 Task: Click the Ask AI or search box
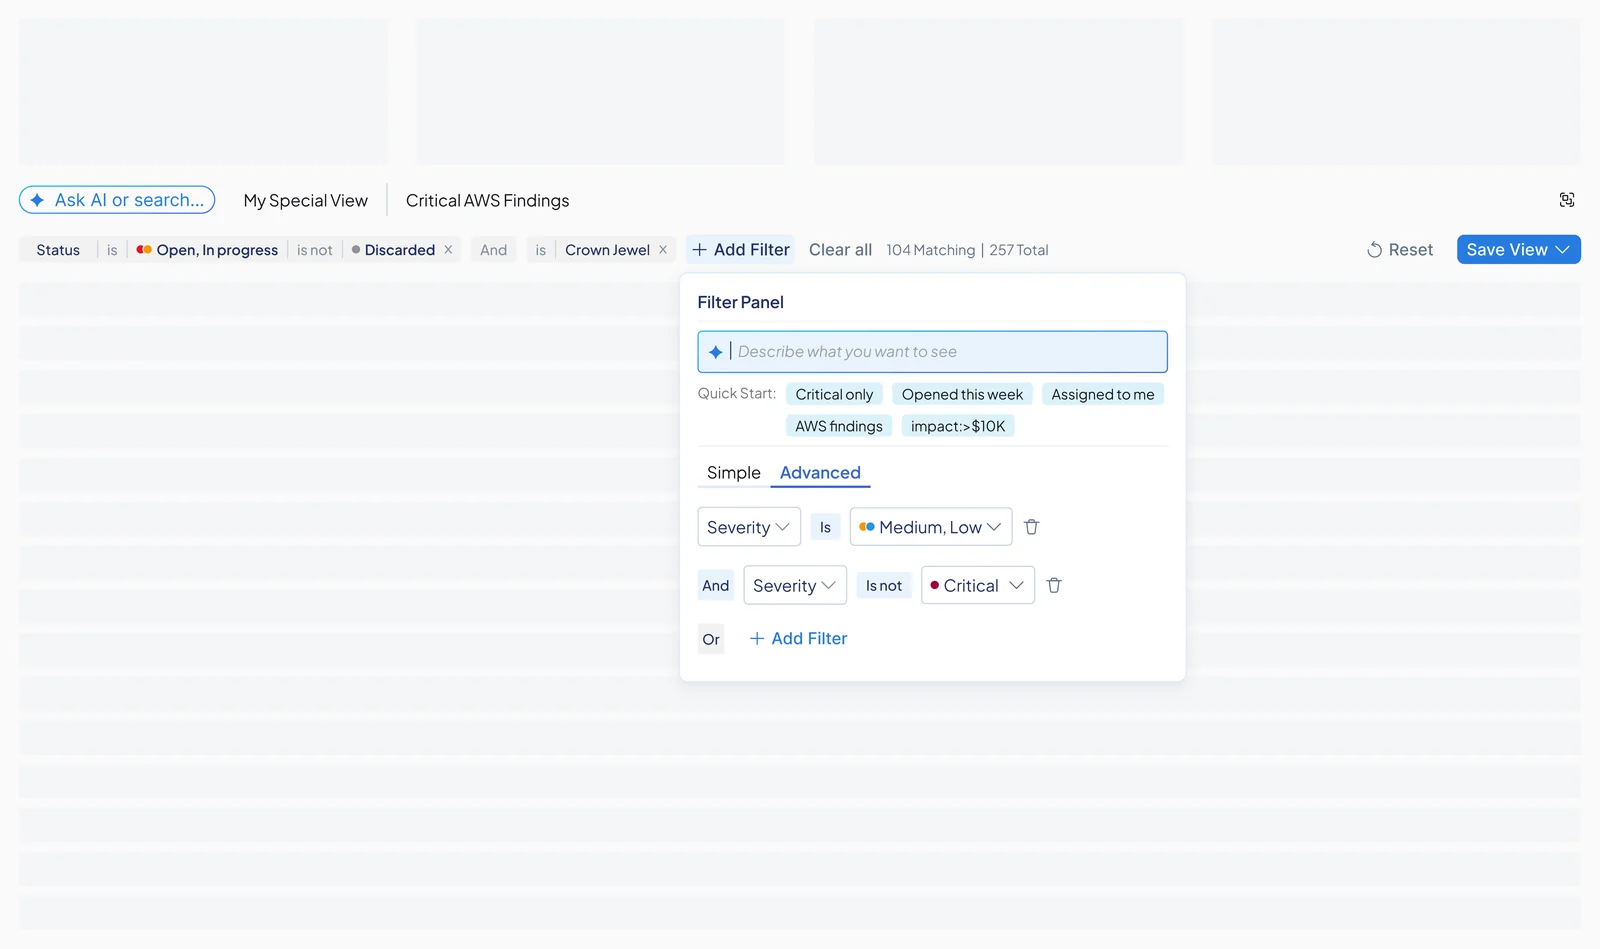click(117, 200)
